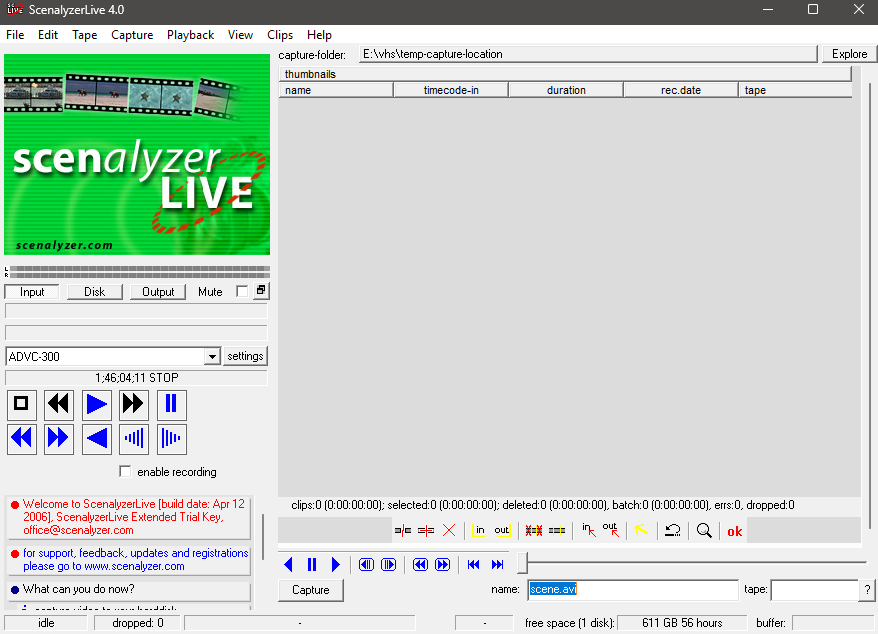Click the magnifier search icon
The width and height of the screenshot is (878, 634).
(704, 531)
